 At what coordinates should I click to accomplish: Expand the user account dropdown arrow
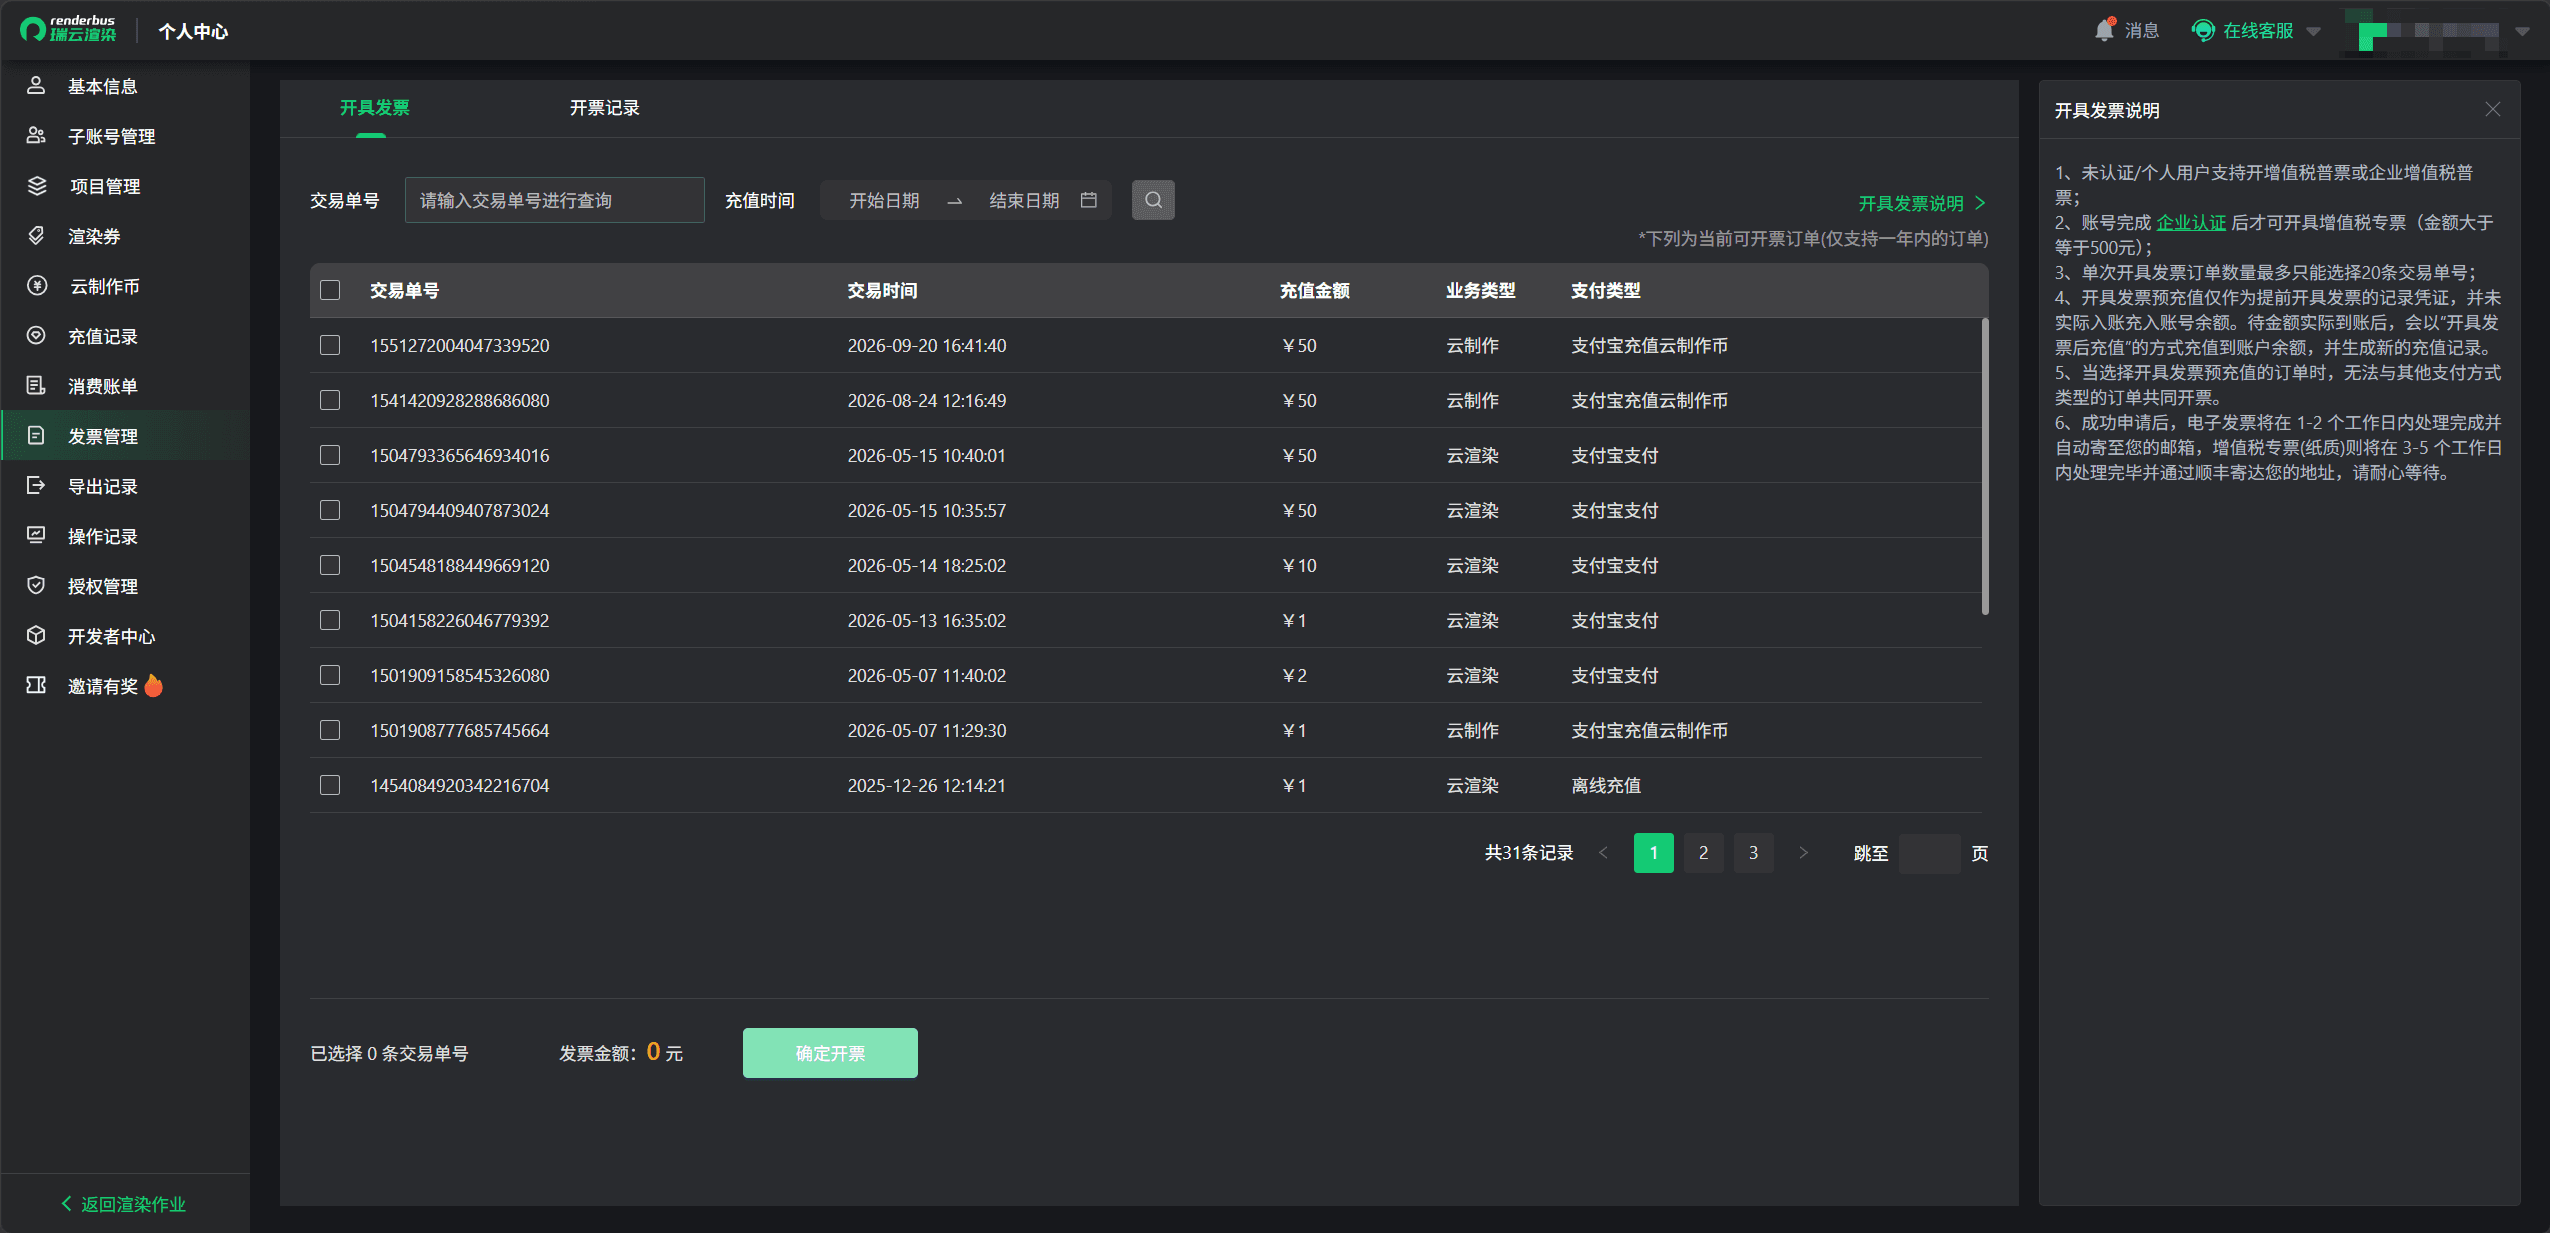[x=2522, y=31]
